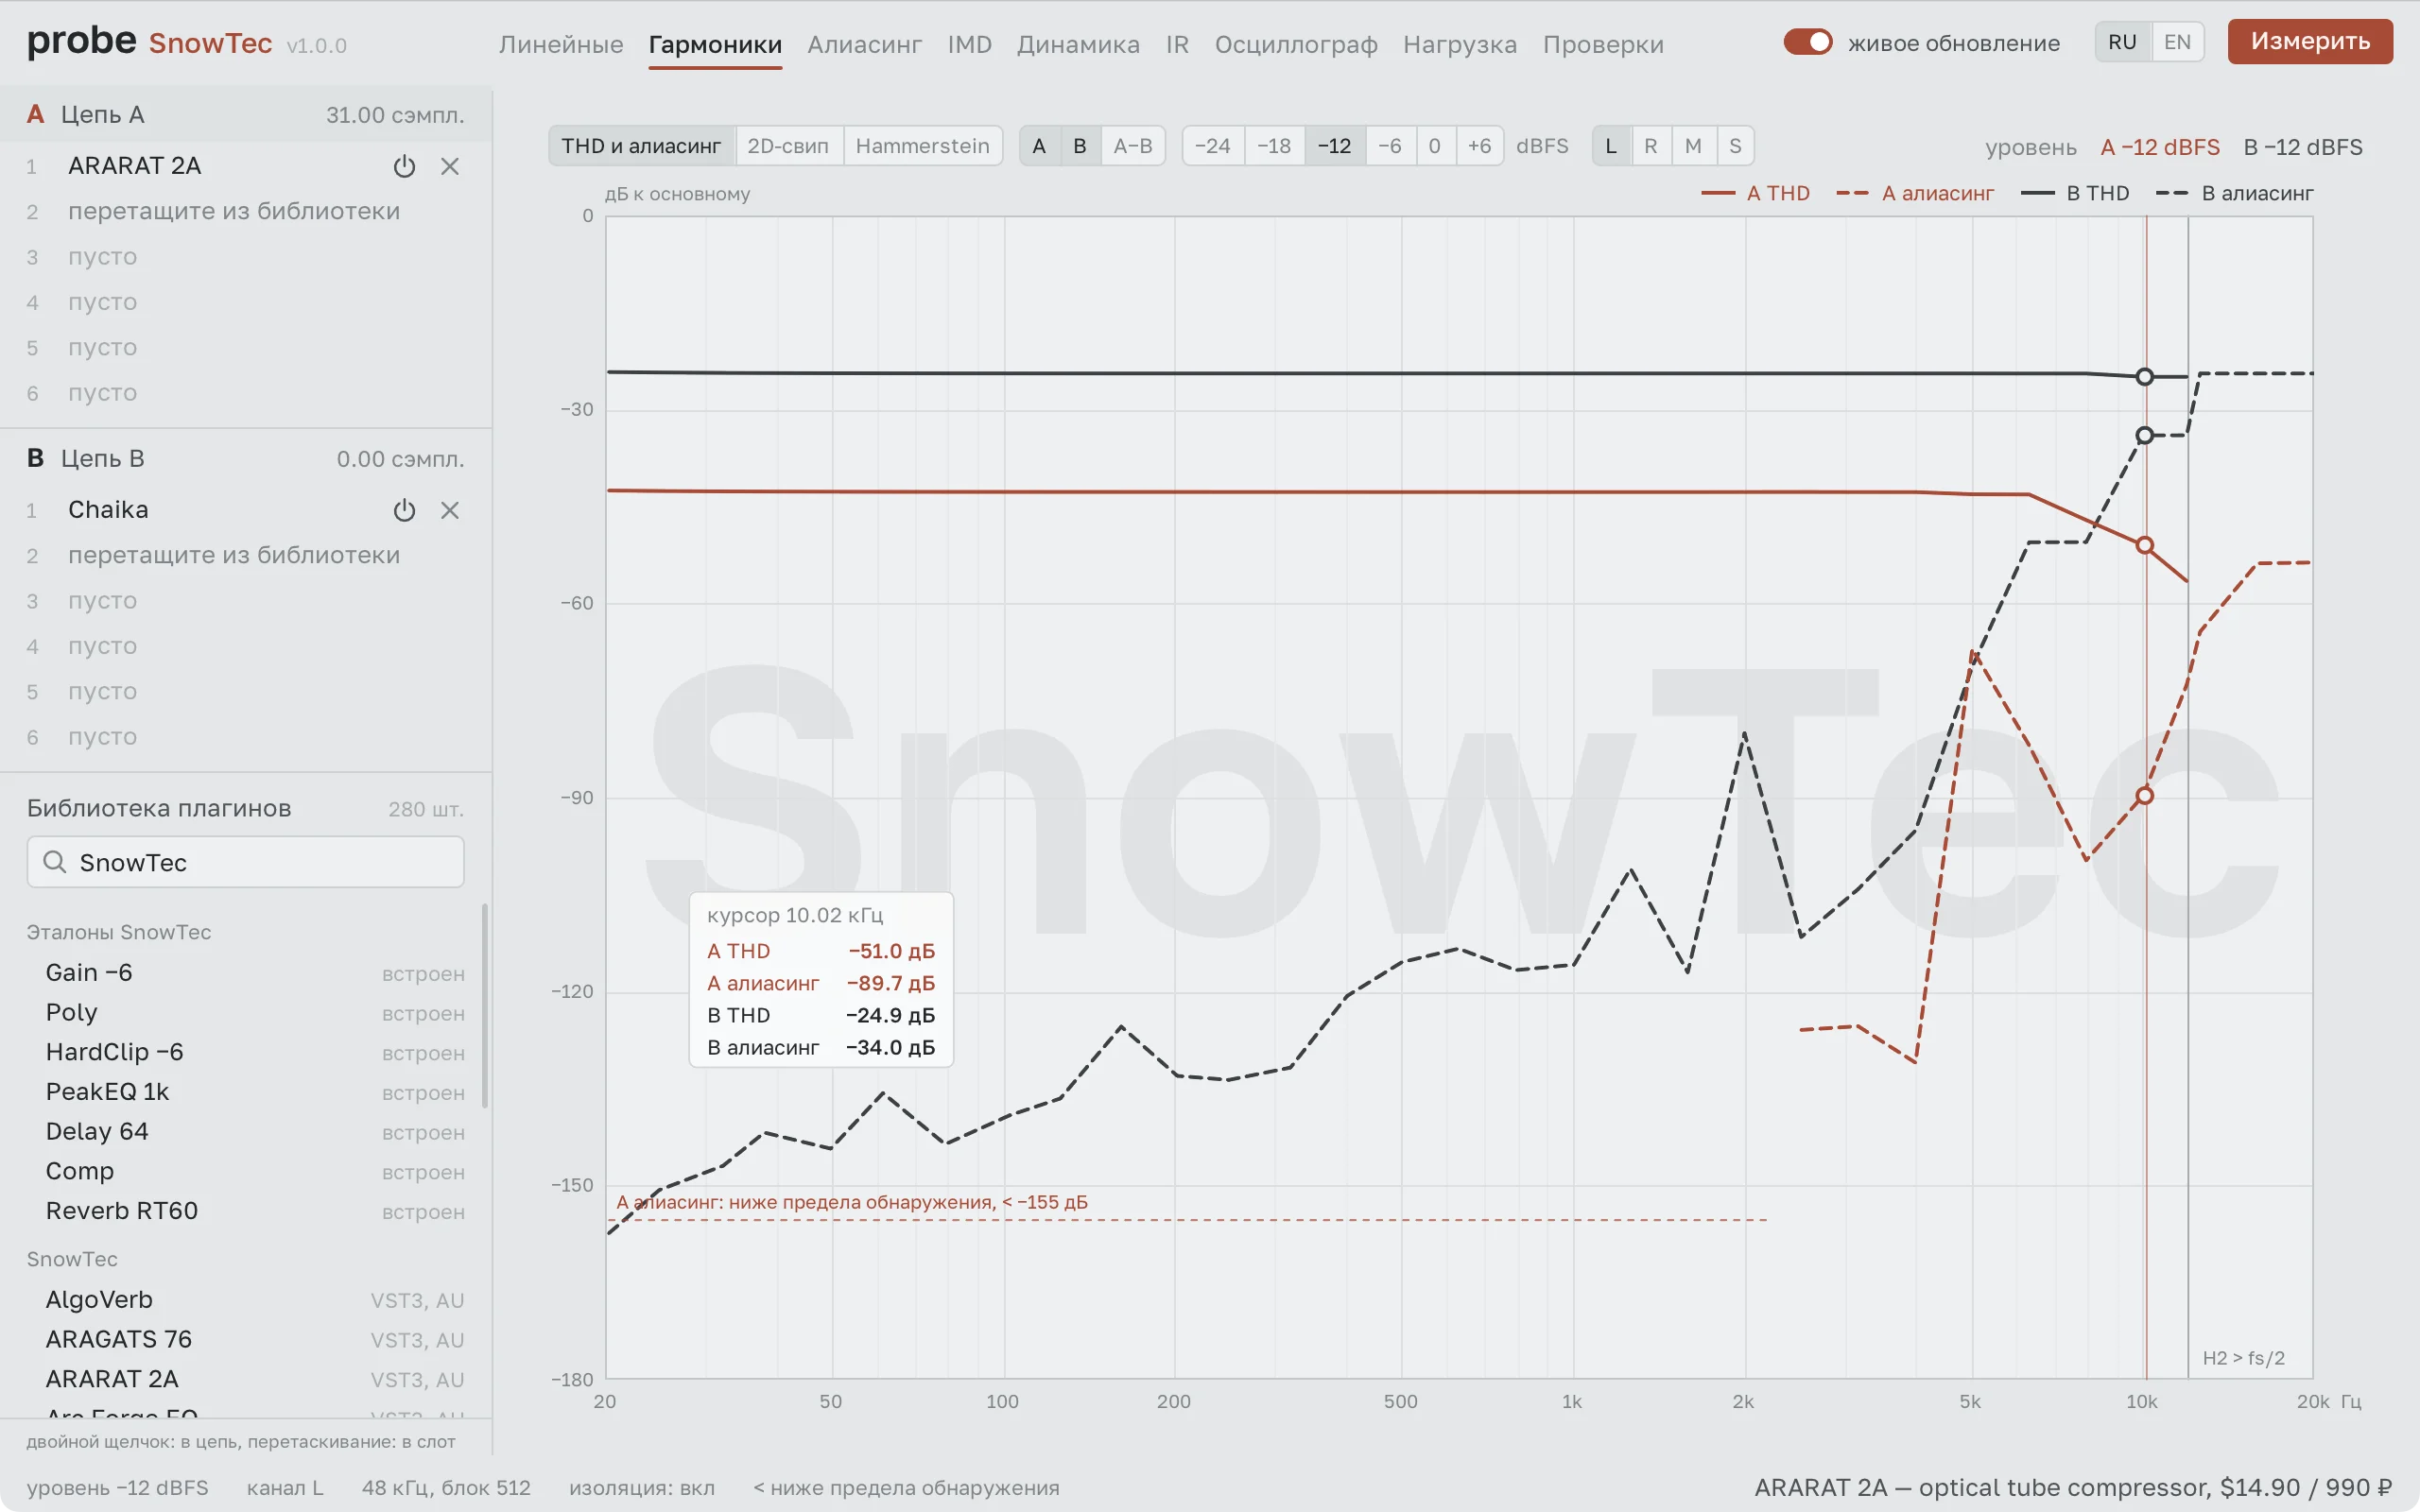Viewport: 2420px width, 1512px height.
Task: Toggle the live update switch
Action: (1808, 42)
